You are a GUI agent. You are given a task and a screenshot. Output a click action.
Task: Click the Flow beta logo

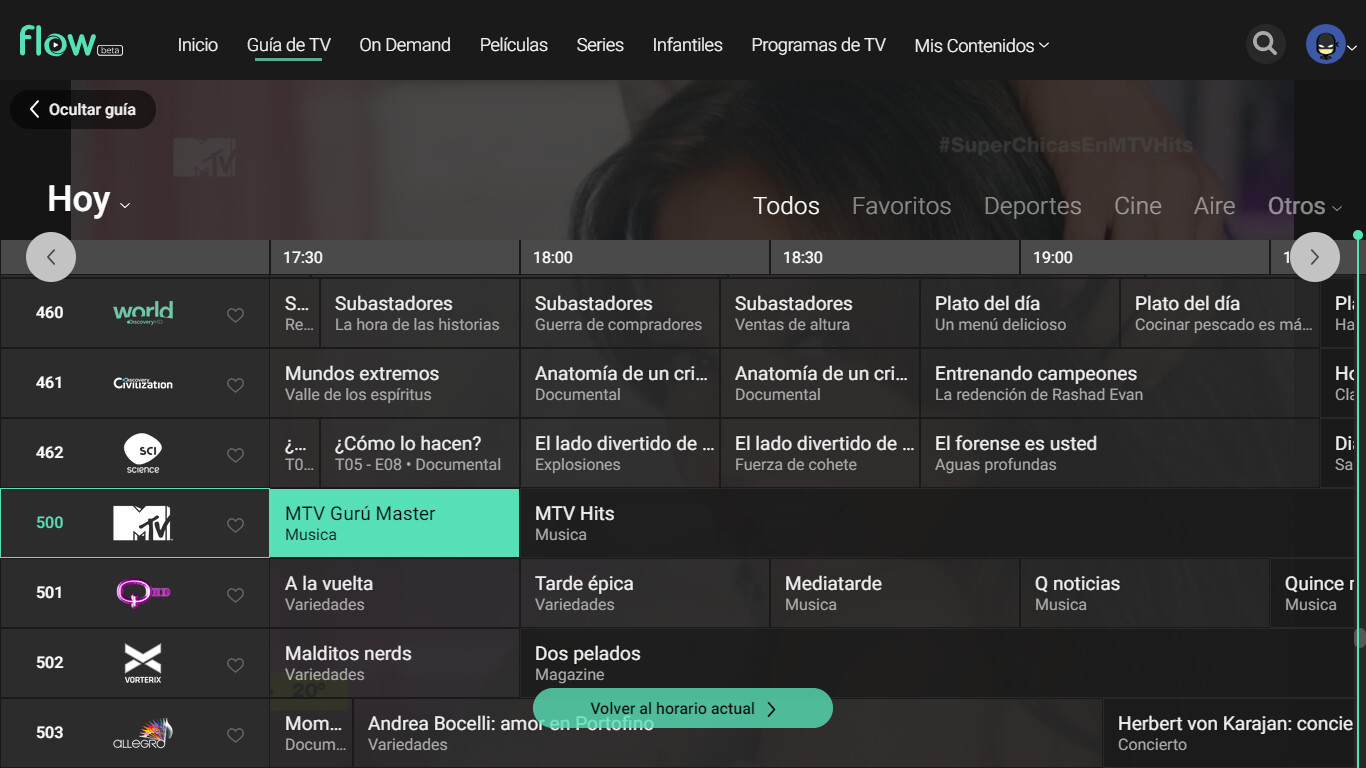[x=71, y=41]
